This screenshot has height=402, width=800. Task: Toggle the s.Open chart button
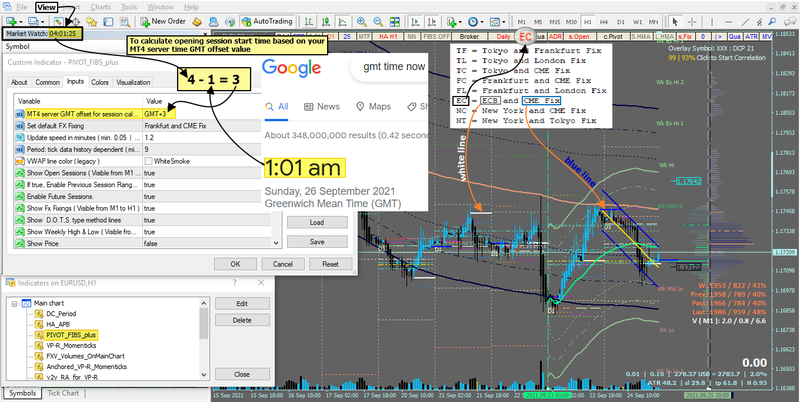pyautogui.click(x=579, y=37)
